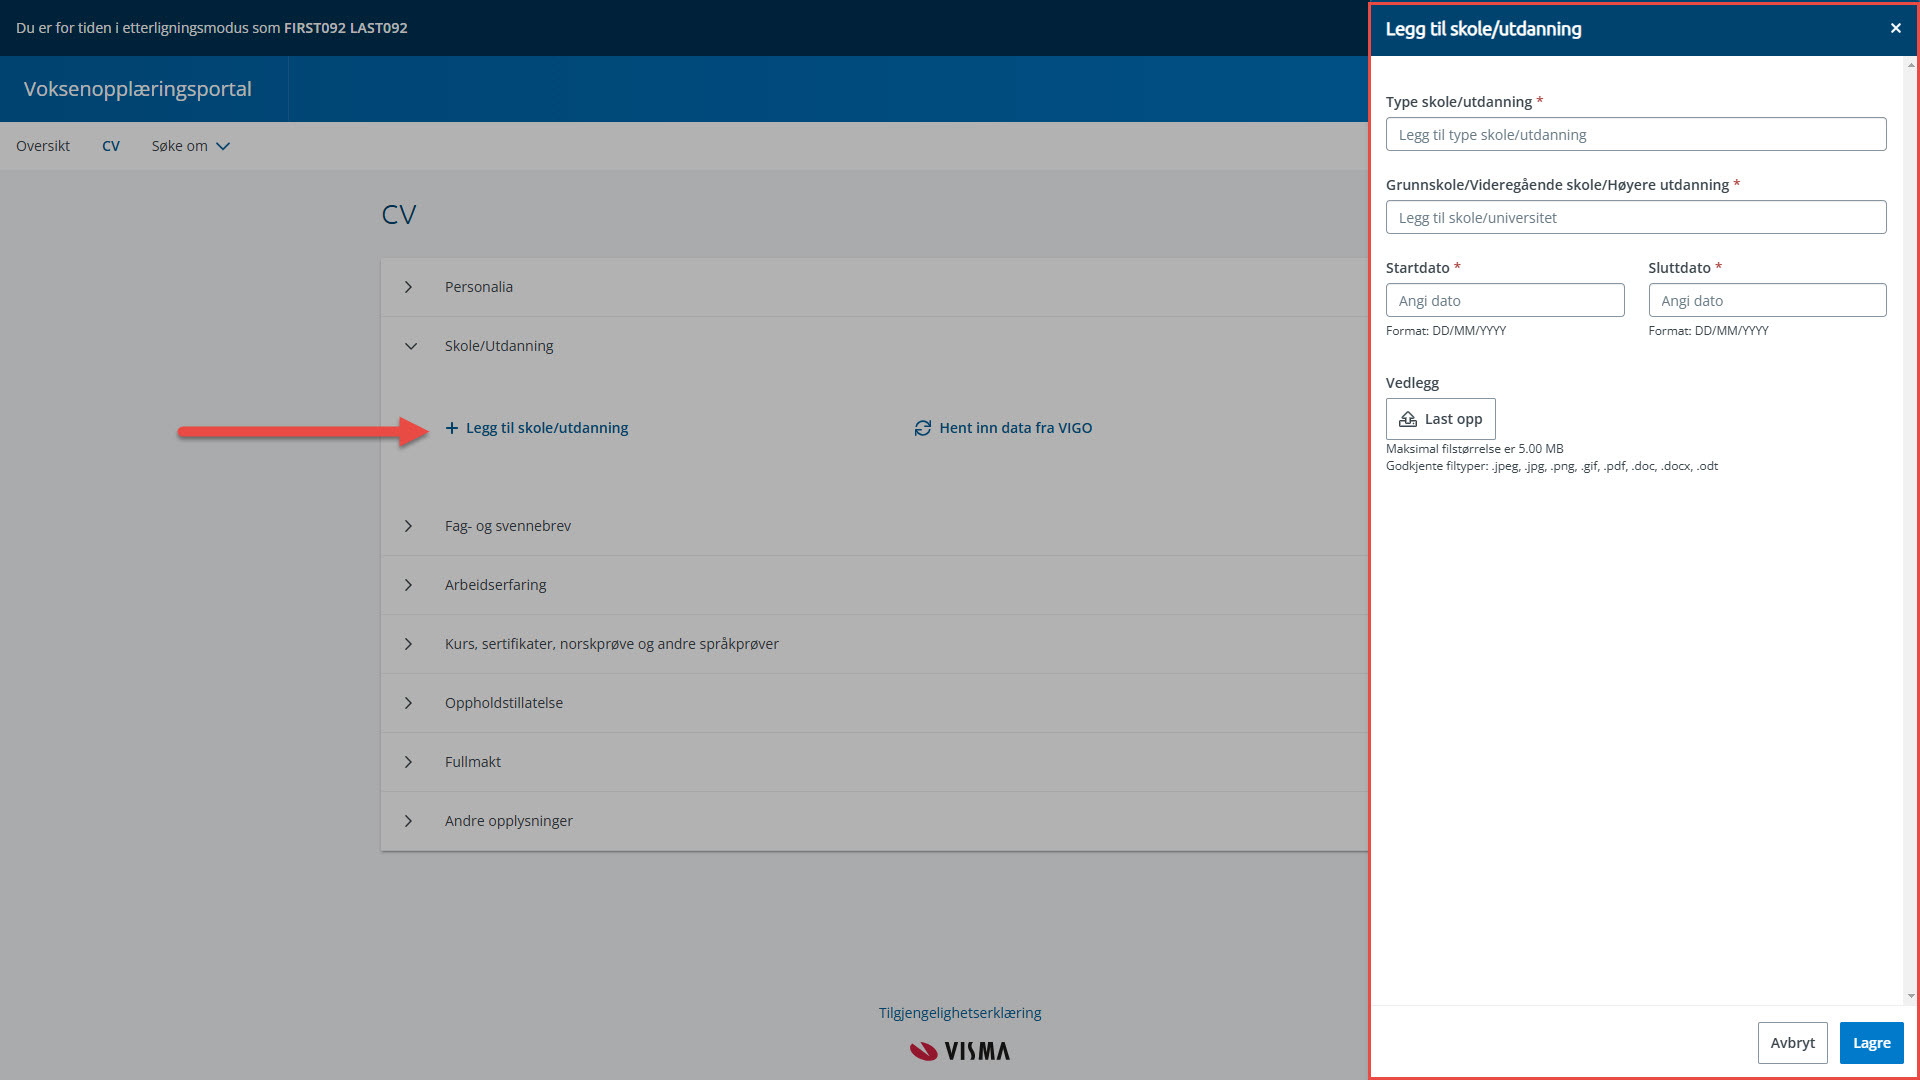The width and height of the screenshot is (1920, 1080).
Task: Collapse the Skole/Utdanning section
Action: [410, 346]
